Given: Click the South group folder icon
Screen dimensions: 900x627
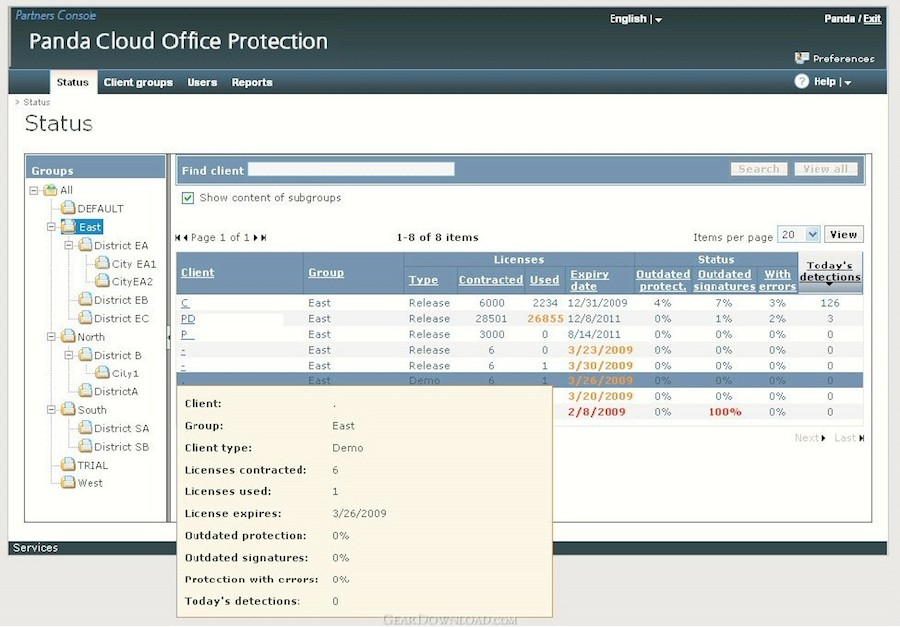Looking at the screenshot, I should coord(68,409).
